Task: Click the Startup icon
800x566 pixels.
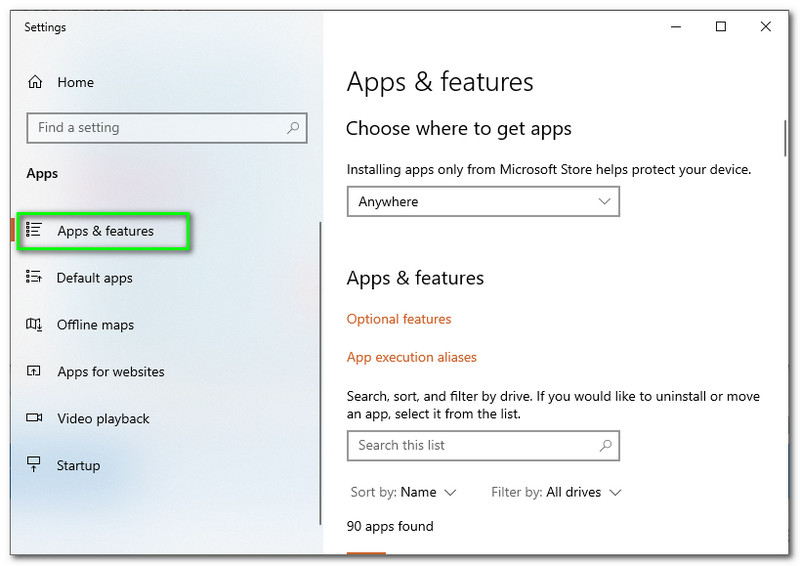Action: click(x=34, y=464)
